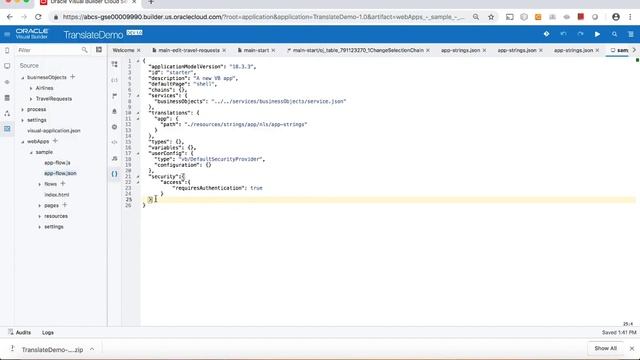Open the hamburger navigation menu
This screenshot has width=640, height=360.
point(7,35)
